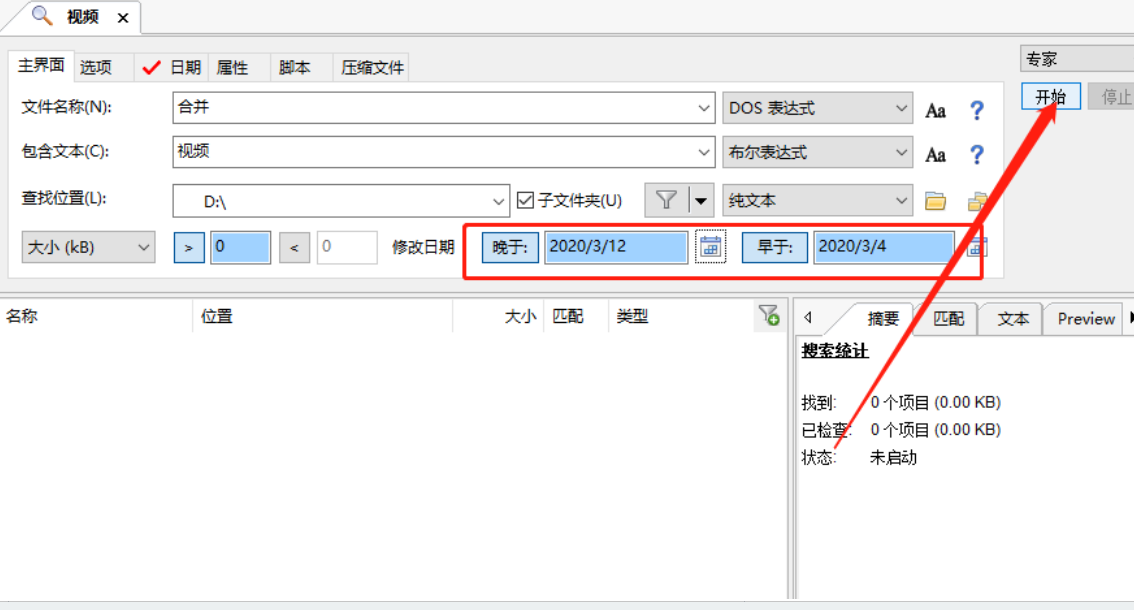Browse for a single search folder
This screenshot has height=610, width=1134.
[935, 201]
